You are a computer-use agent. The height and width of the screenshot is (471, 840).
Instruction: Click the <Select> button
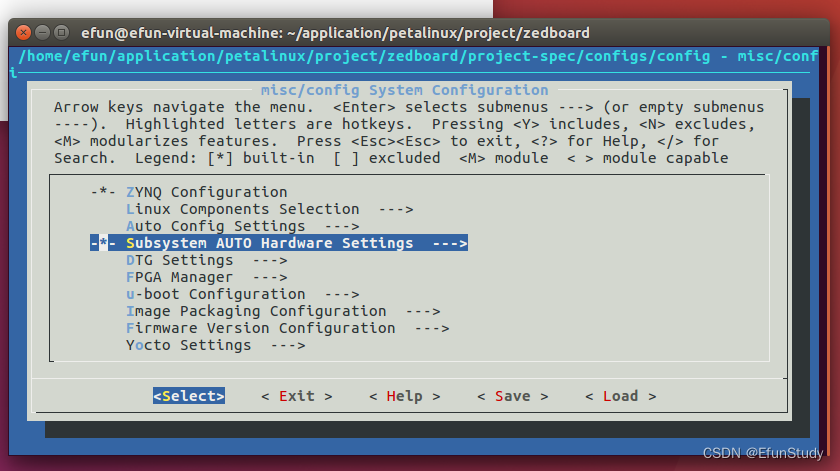[x=189, y=396]
